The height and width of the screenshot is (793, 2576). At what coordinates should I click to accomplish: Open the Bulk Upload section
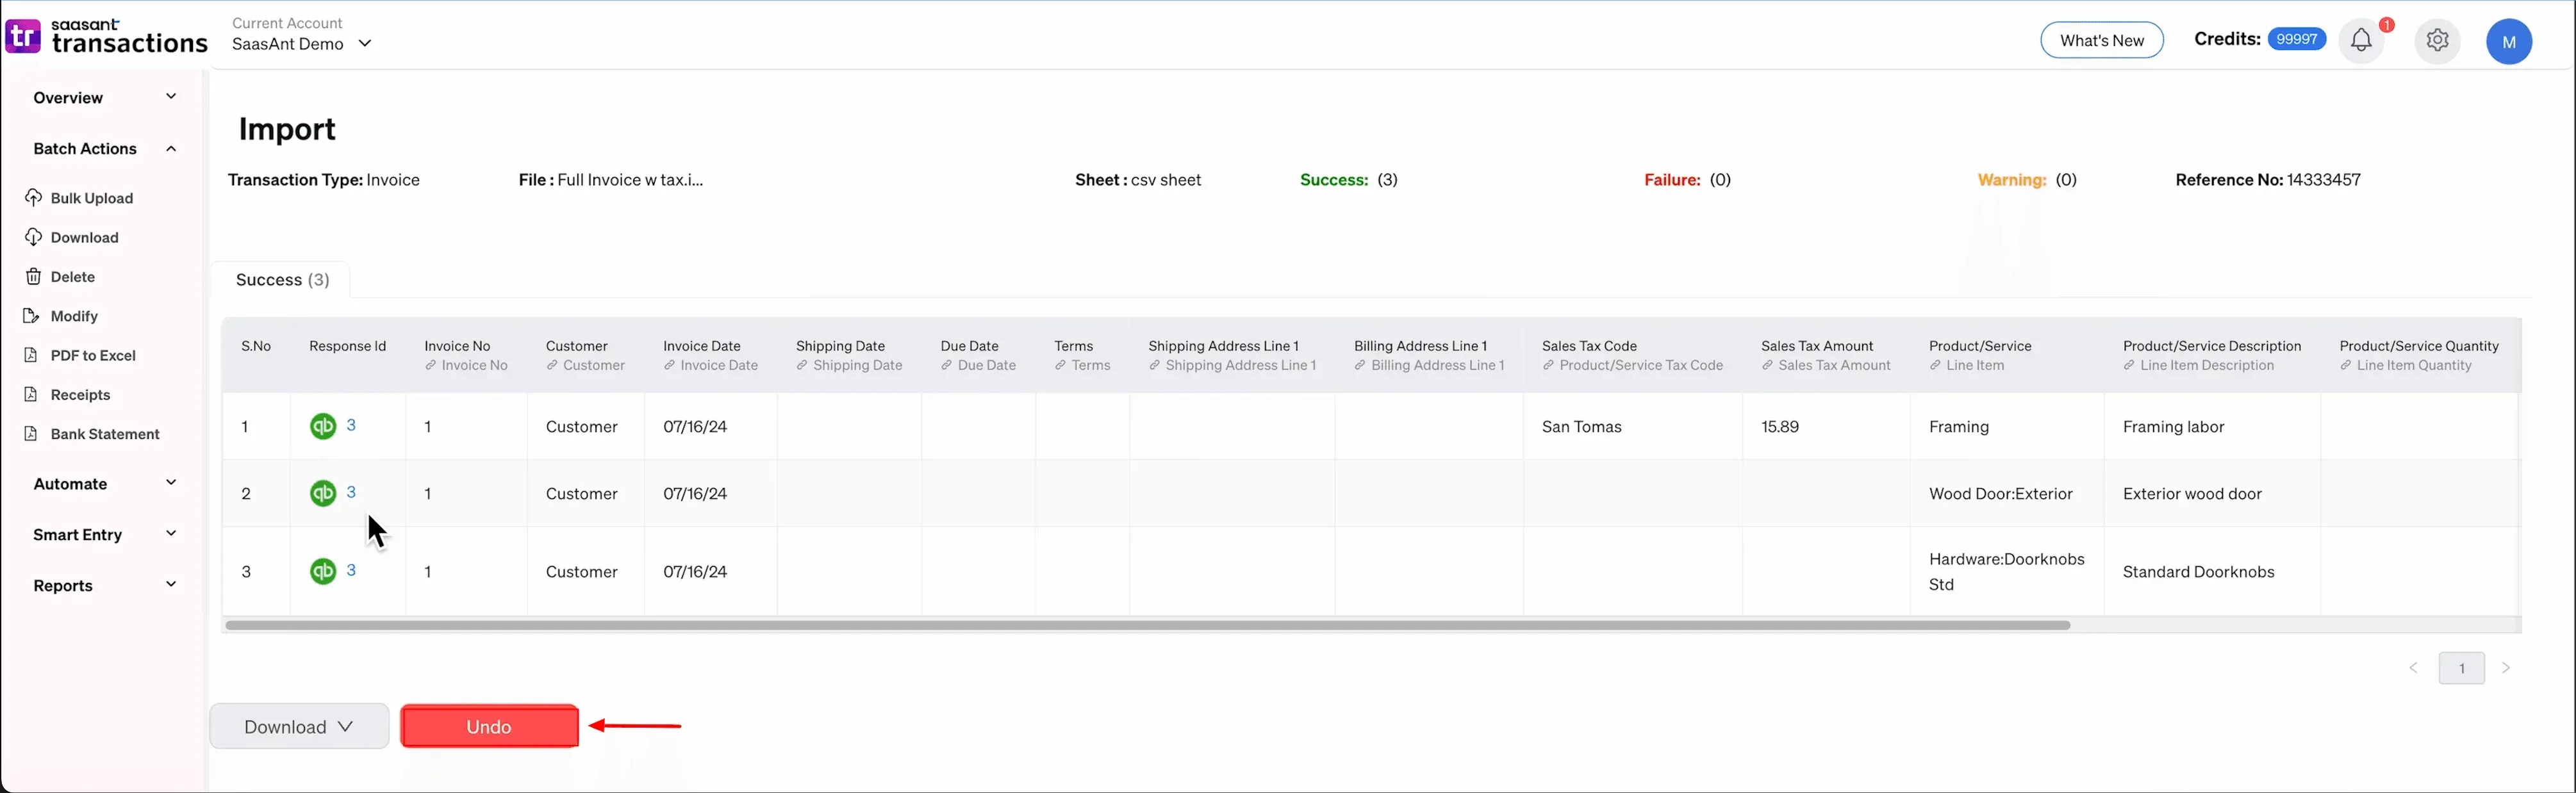pyautogui.click(x=92, y=197)
